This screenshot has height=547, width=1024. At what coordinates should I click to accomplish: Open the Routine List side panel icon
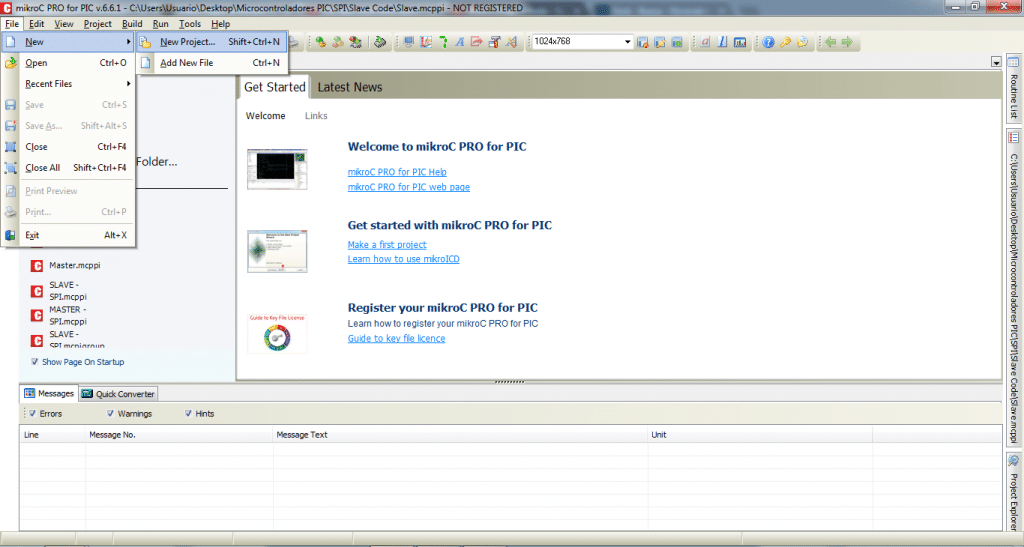1013,63
